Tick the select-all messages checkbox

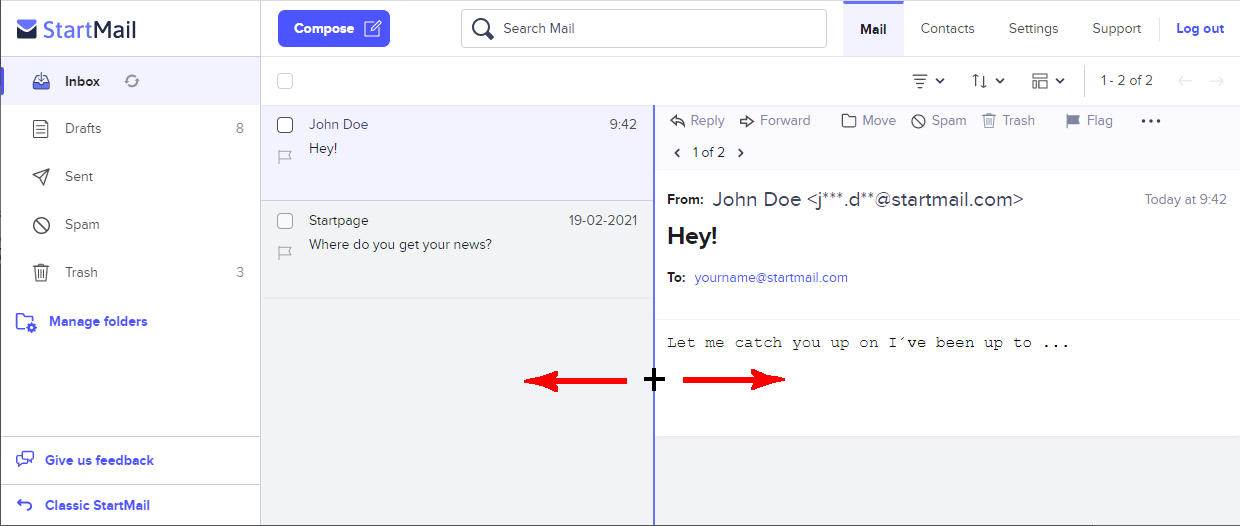pyautogui.click(x=285, y=81)
